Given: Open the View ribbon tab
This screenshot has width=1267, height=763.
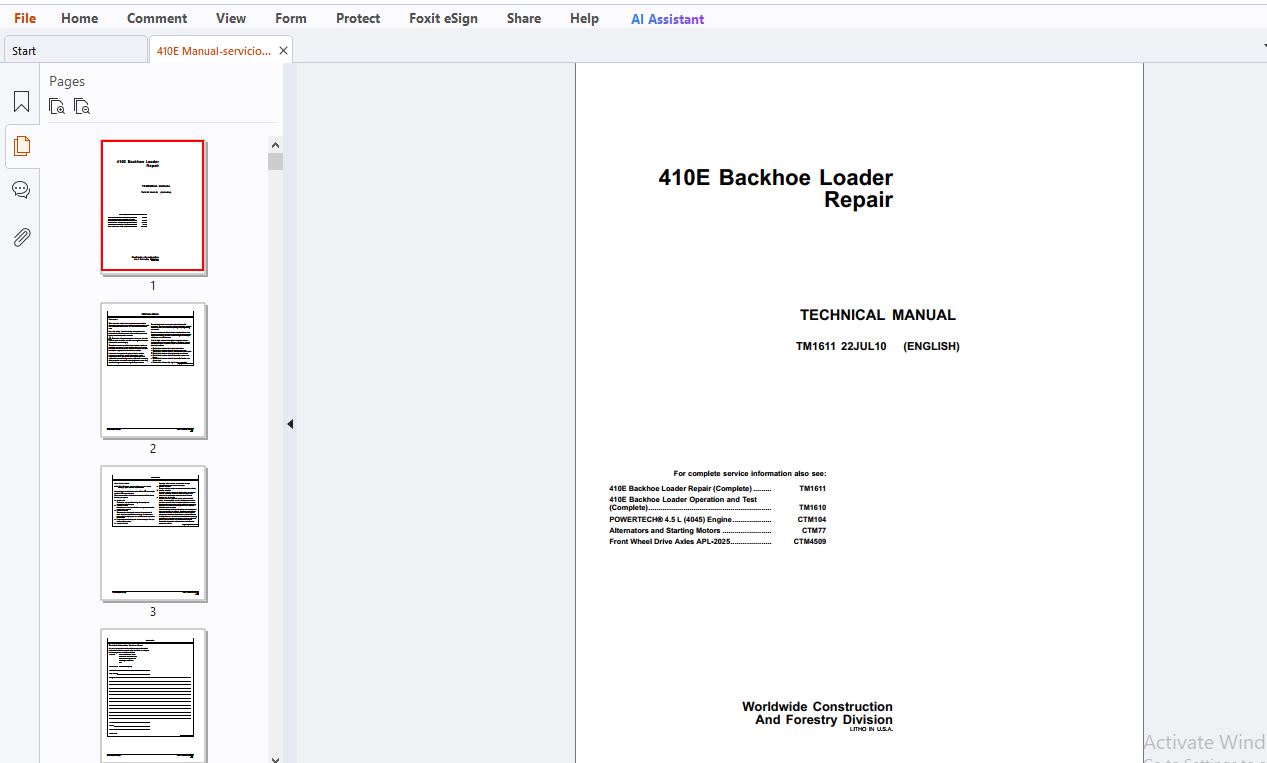Looking at the screenshot, I should [x=231, y=18].
